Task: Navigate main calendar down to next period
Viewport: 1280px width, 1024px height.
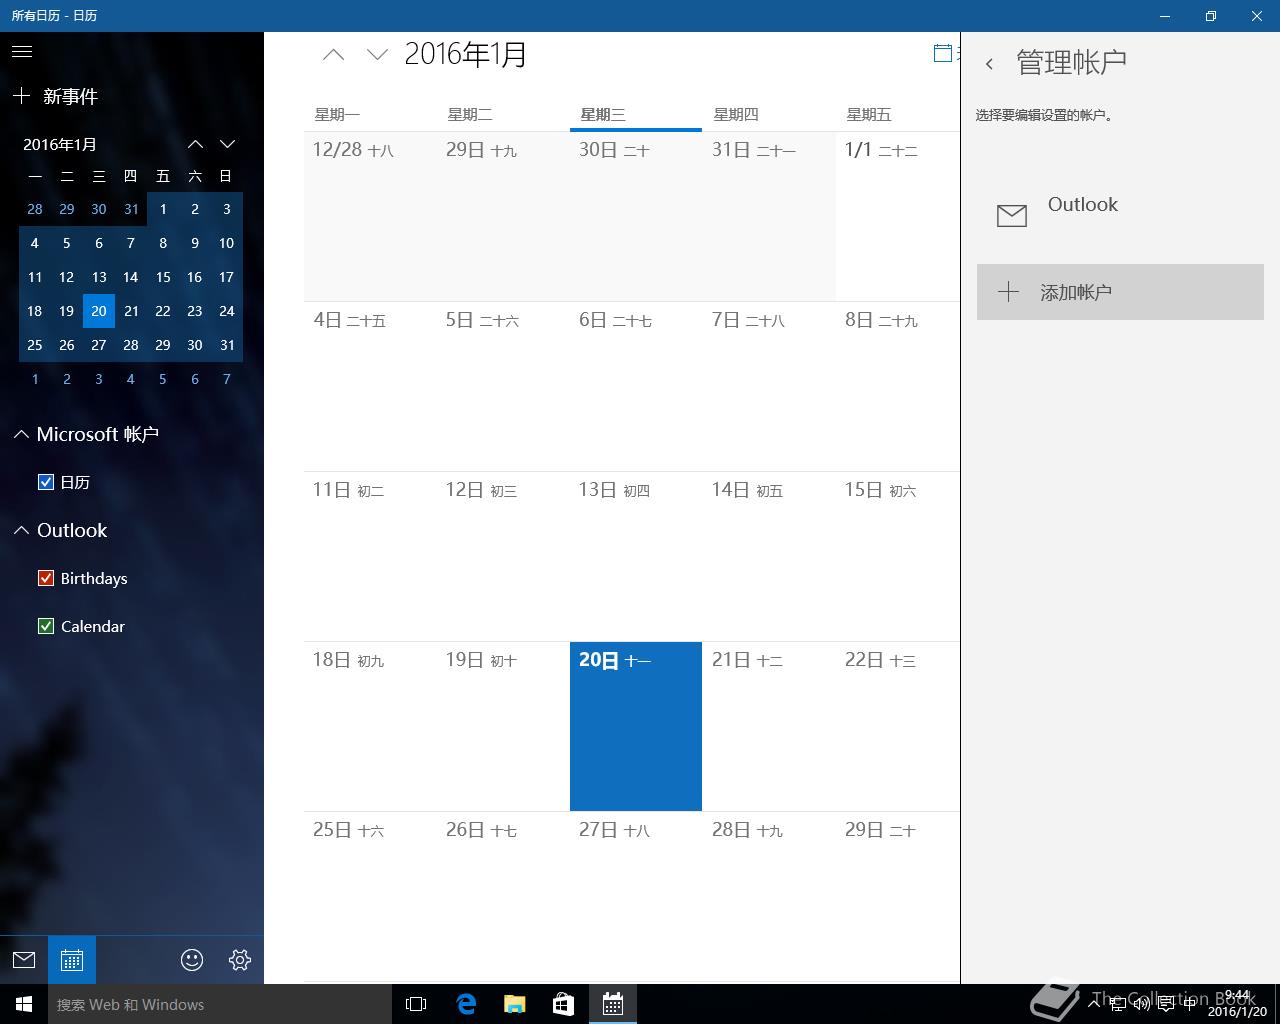Action: pos(377,55)
